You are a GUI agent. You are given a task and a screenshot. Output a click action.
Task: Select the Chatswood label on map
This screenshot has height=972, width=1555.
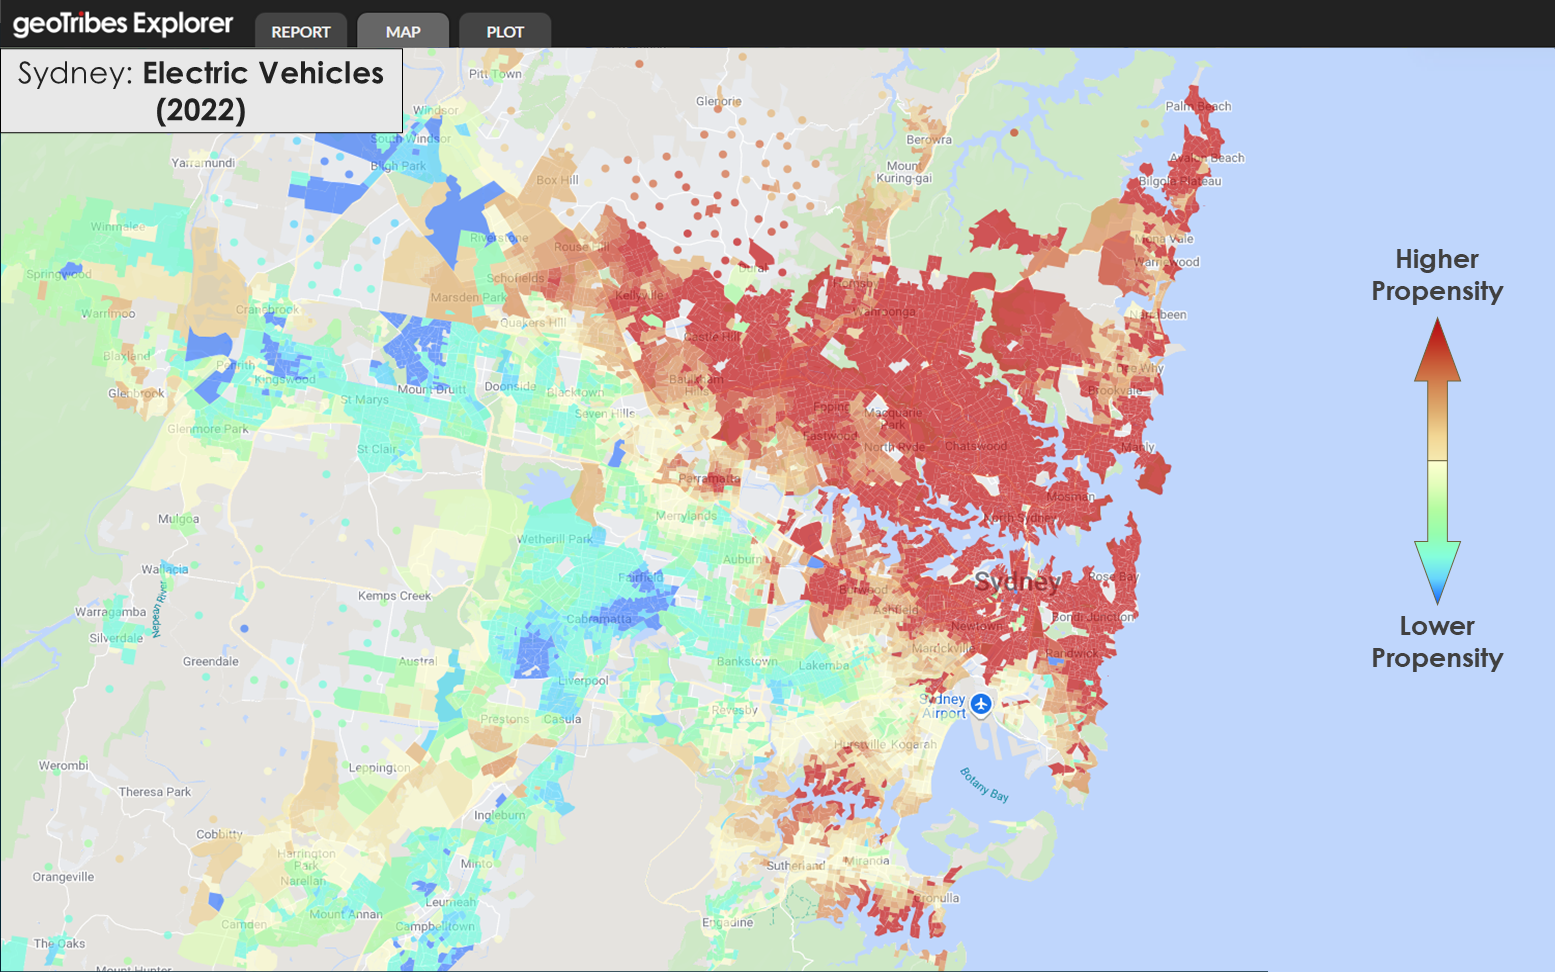(975, 446)
